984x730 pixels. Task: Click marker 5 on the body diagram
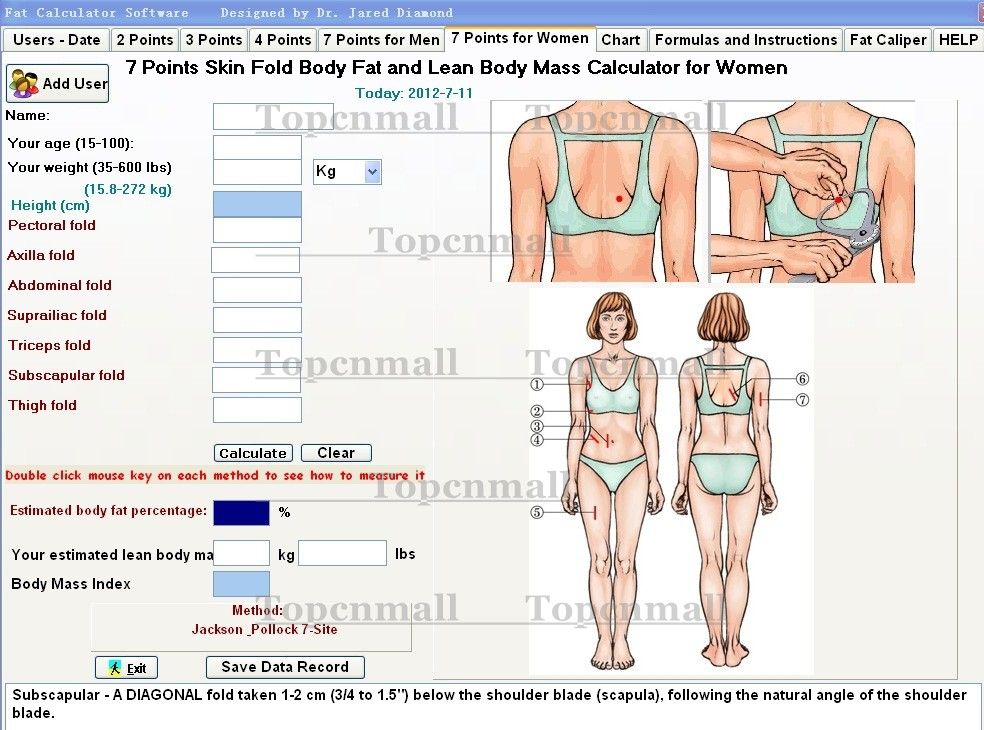point(537,512)
